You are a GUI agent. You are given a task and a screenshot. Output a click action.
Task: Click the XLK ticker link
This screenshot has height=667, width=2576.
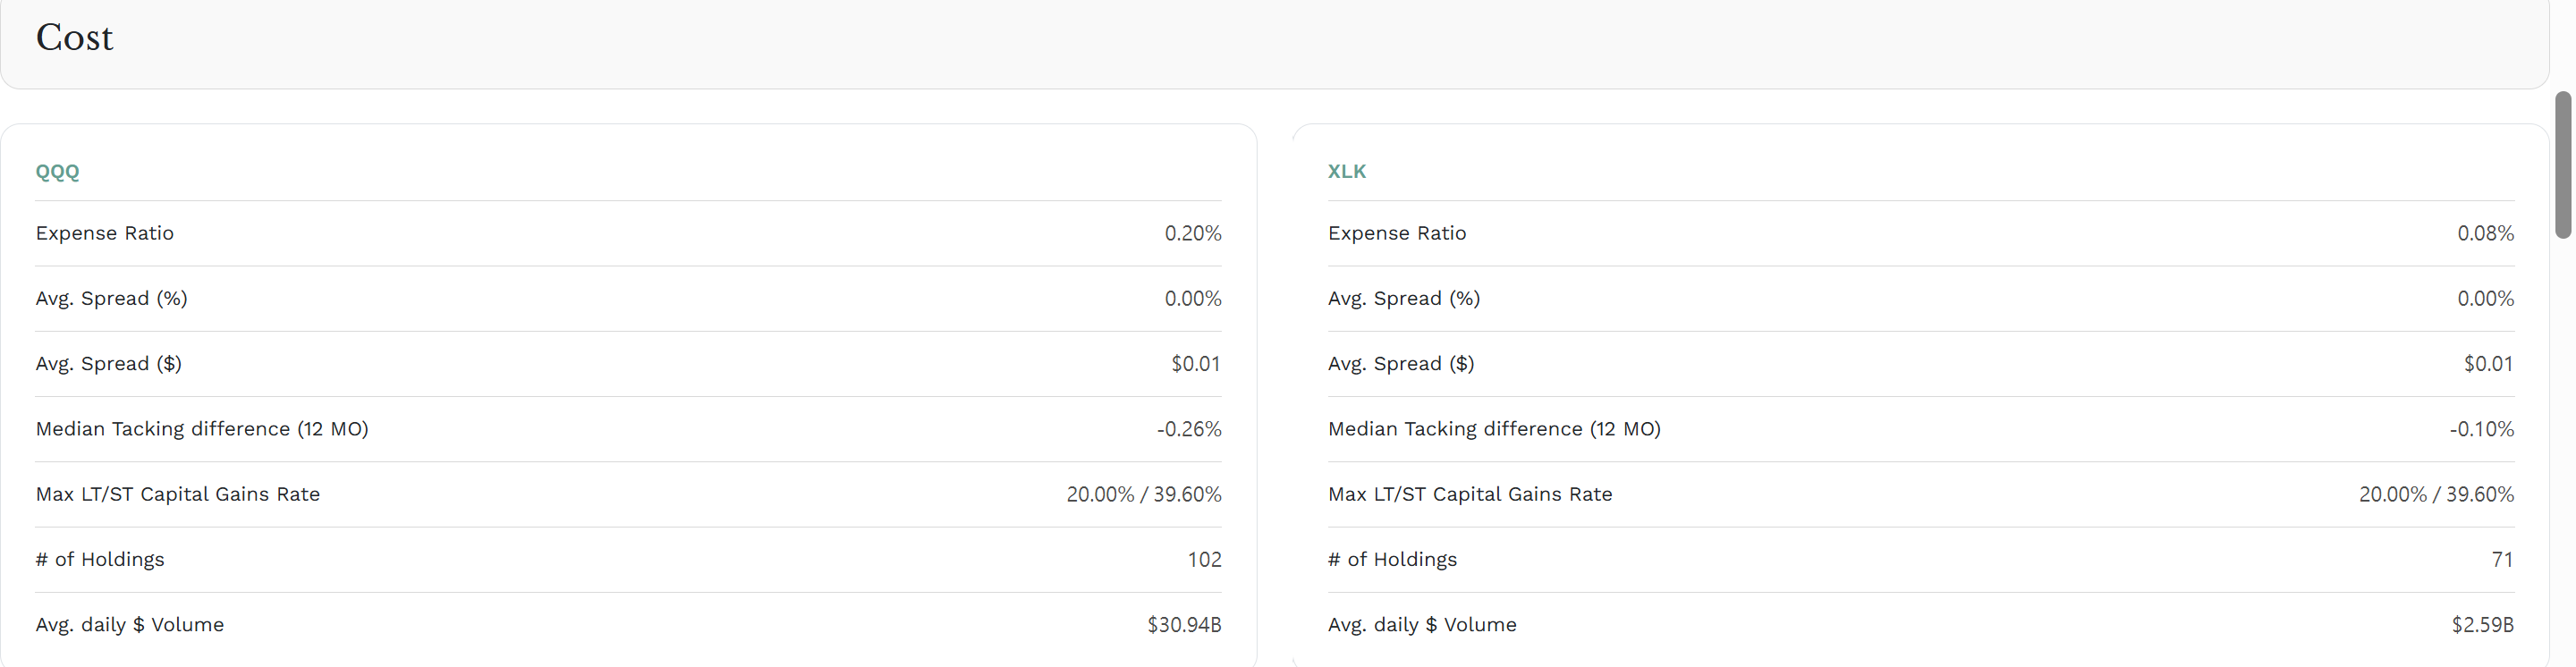click(x=1346, y=171)
